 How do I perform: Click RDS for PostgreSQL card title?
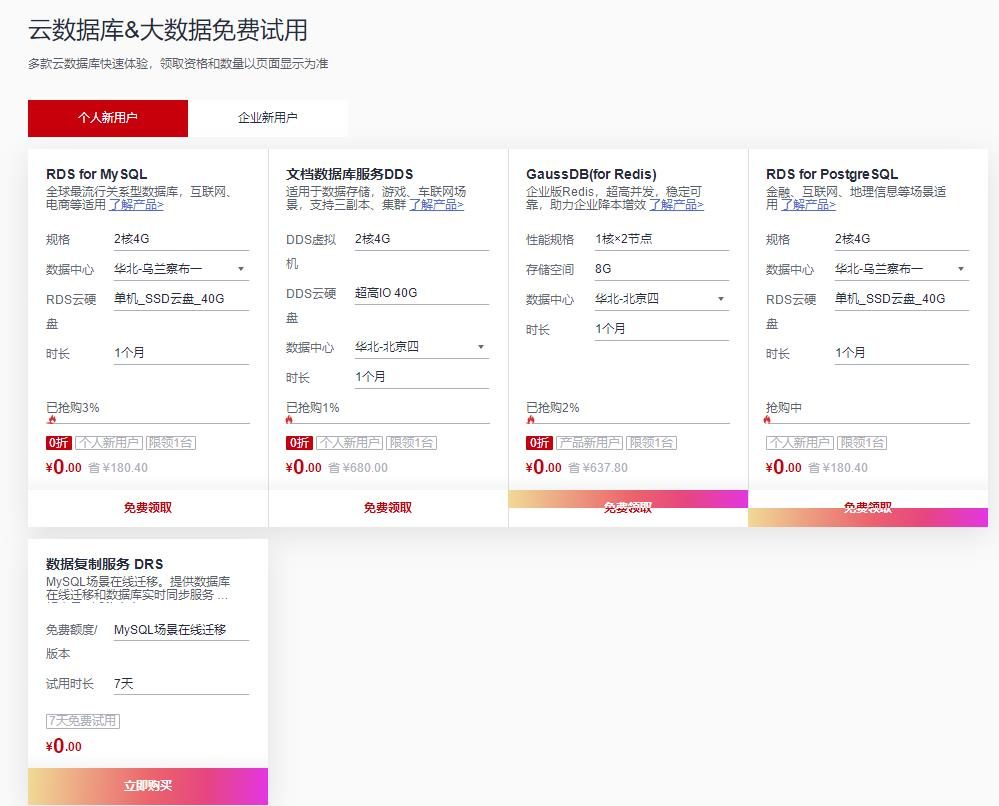(x=832, y=175)
